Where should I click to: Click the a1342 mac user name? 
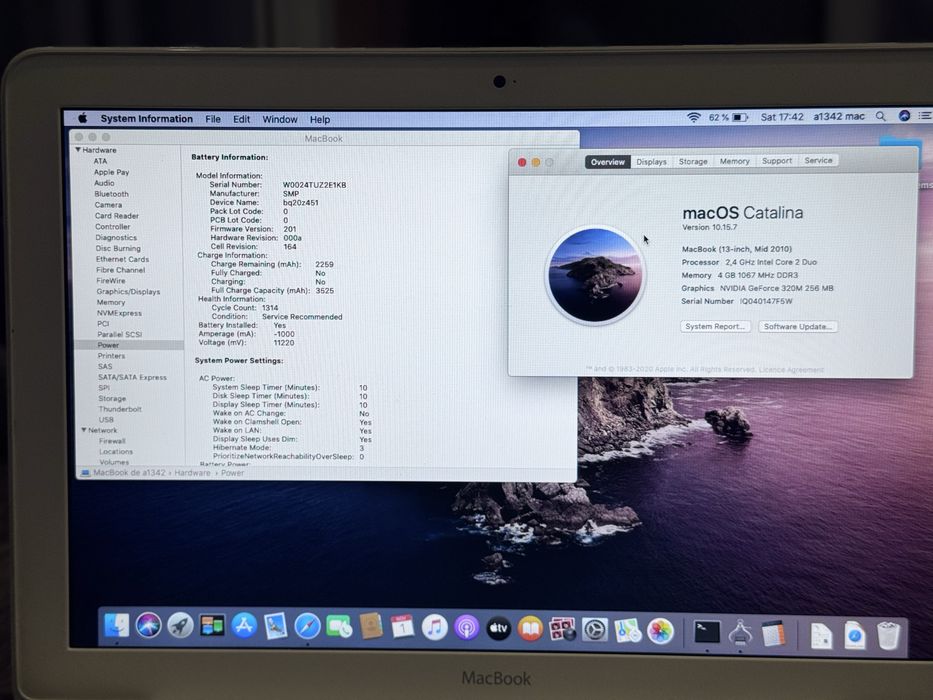tap(838, 116)
